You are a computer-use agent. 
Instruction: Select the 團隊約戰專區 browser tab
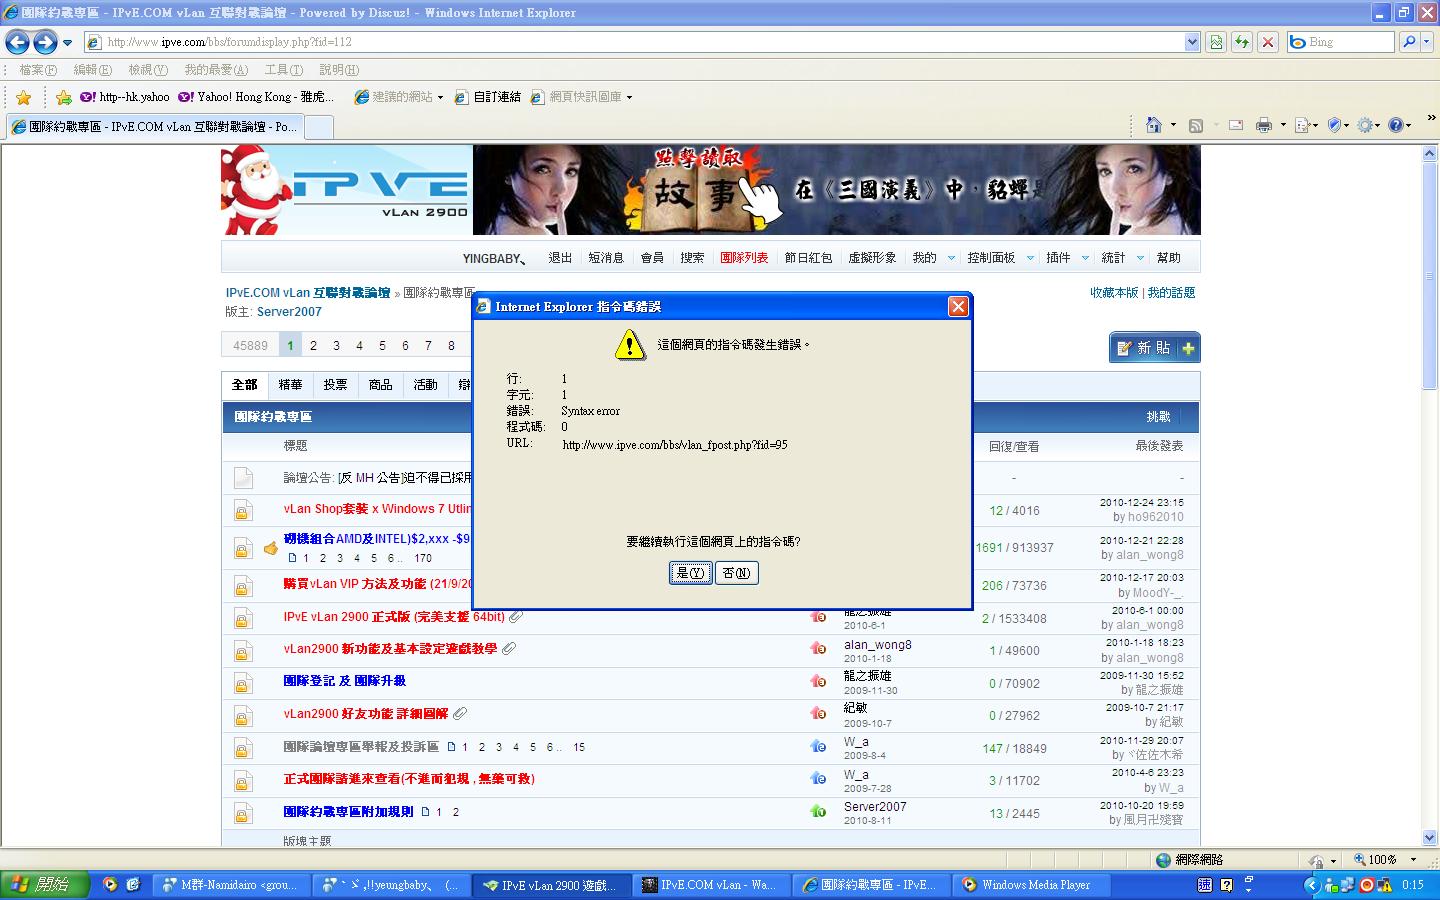pos(153,127)
